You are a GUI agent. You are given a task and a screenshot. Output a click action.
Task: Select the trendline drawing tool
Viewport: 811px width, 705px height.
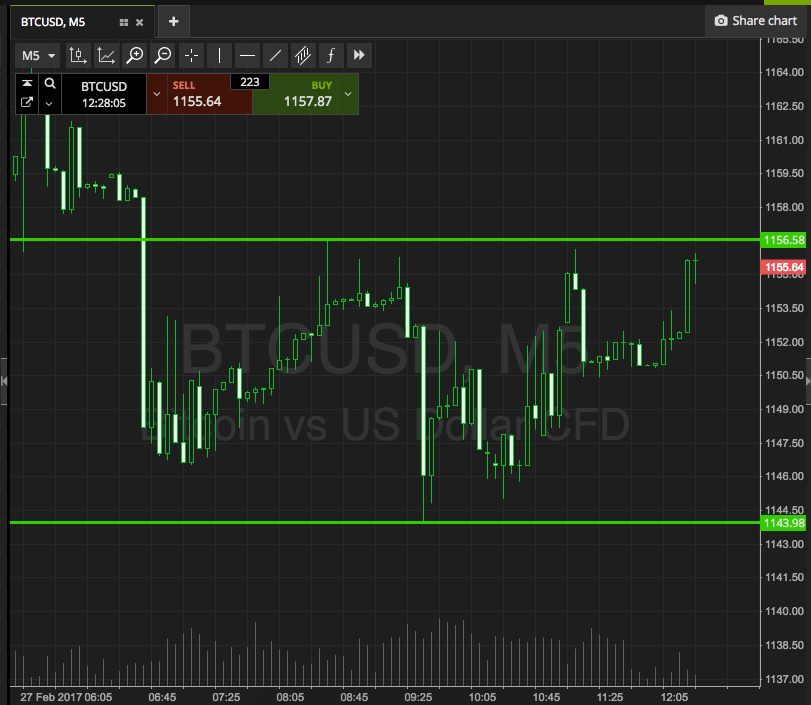pyautogui.click(x=275, y=55)
